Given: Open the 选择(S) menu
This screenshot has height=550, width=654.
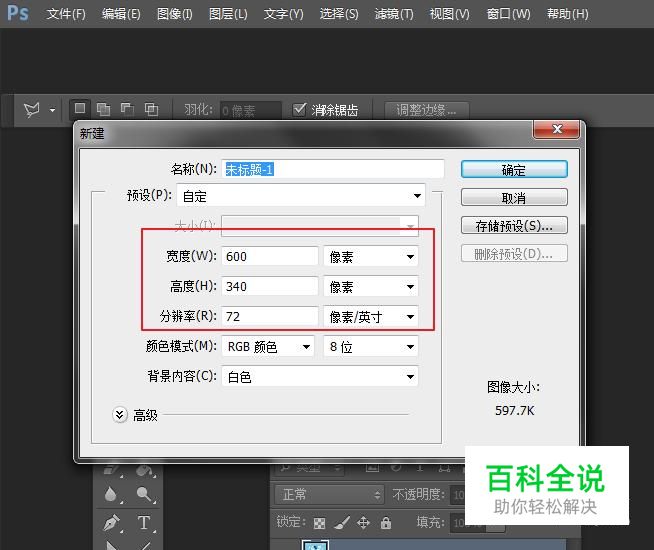Looking at the screenshot, I should [x=339, y=14].
